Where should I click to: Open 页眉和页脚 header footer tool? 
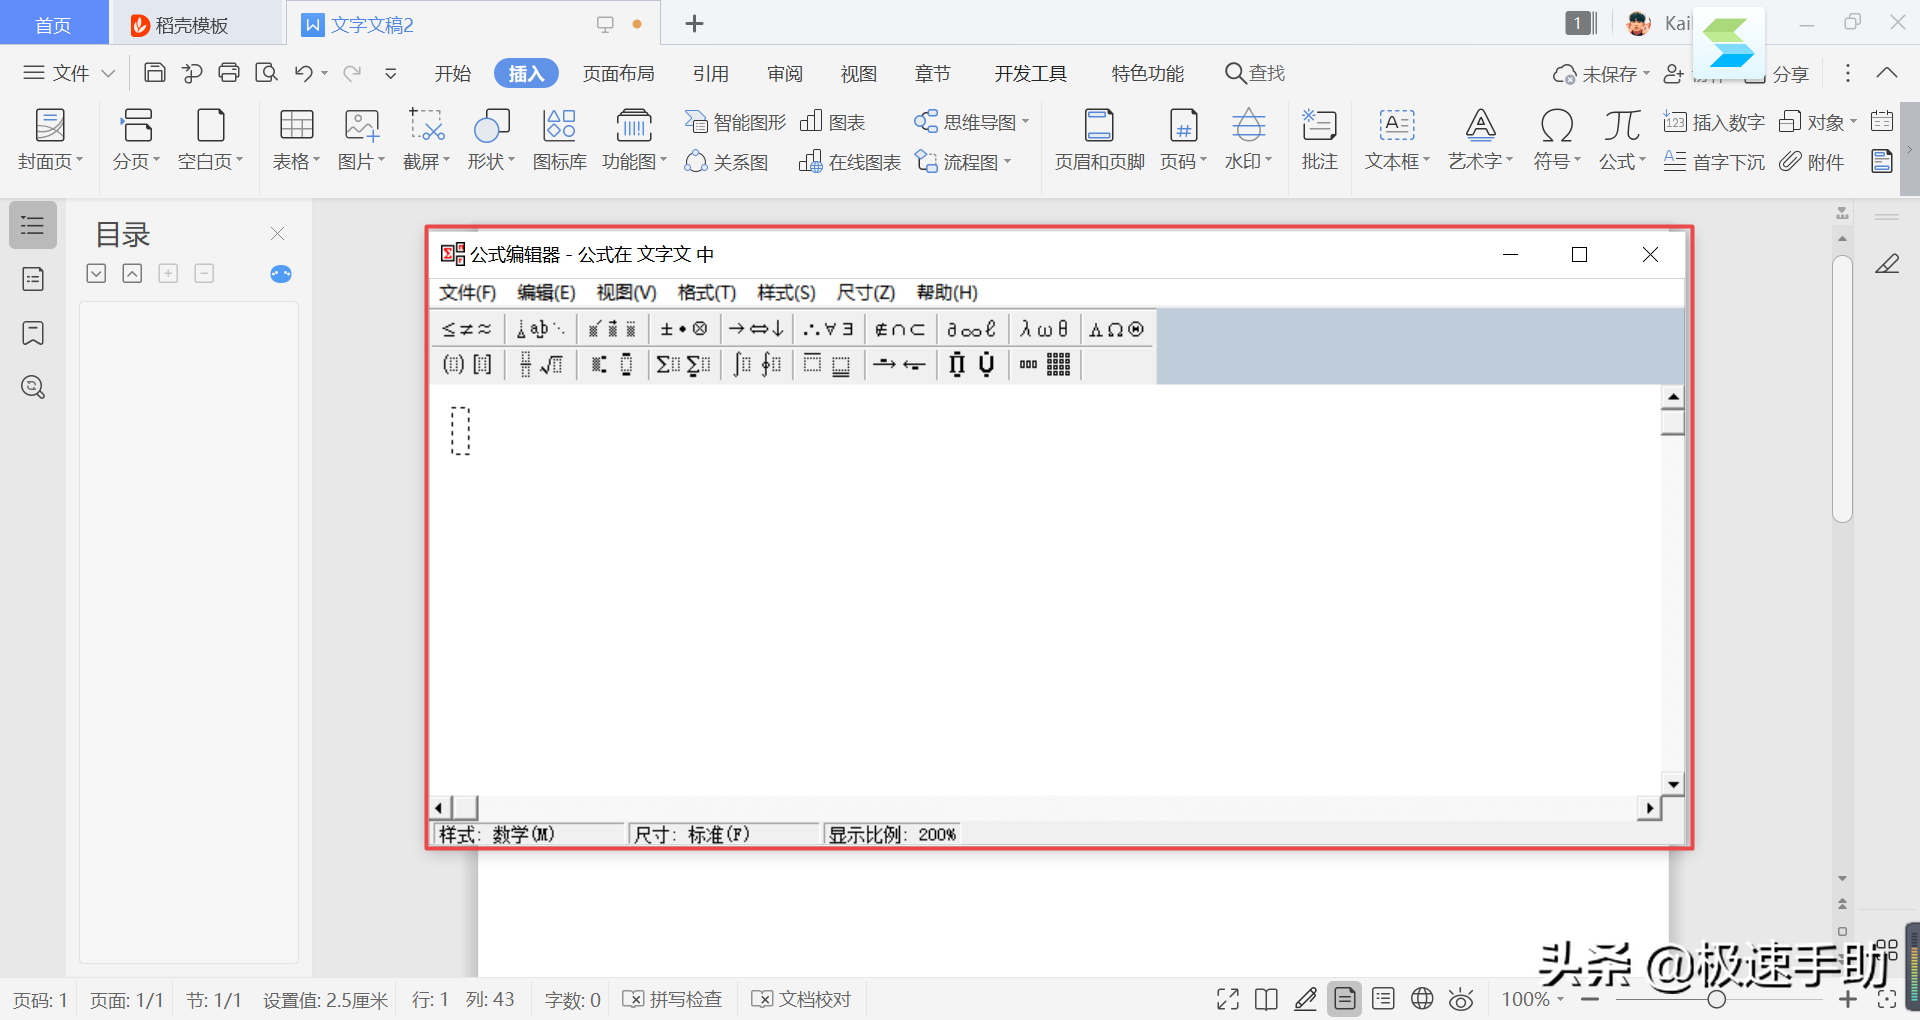point(1099,139)
